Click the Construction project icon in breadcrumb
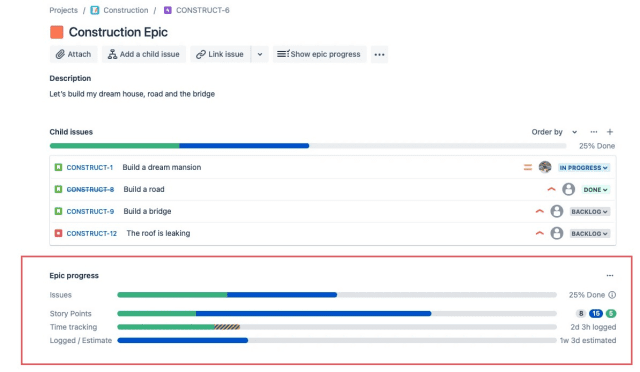 point(95,10)
